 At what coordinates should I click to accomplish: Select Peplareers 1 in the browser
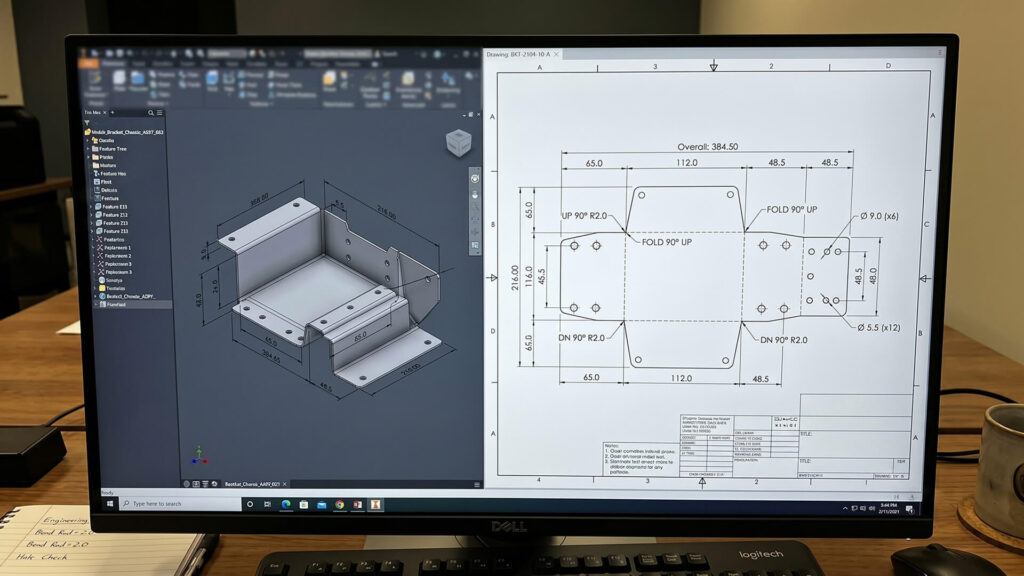click(x=113, y=248)
